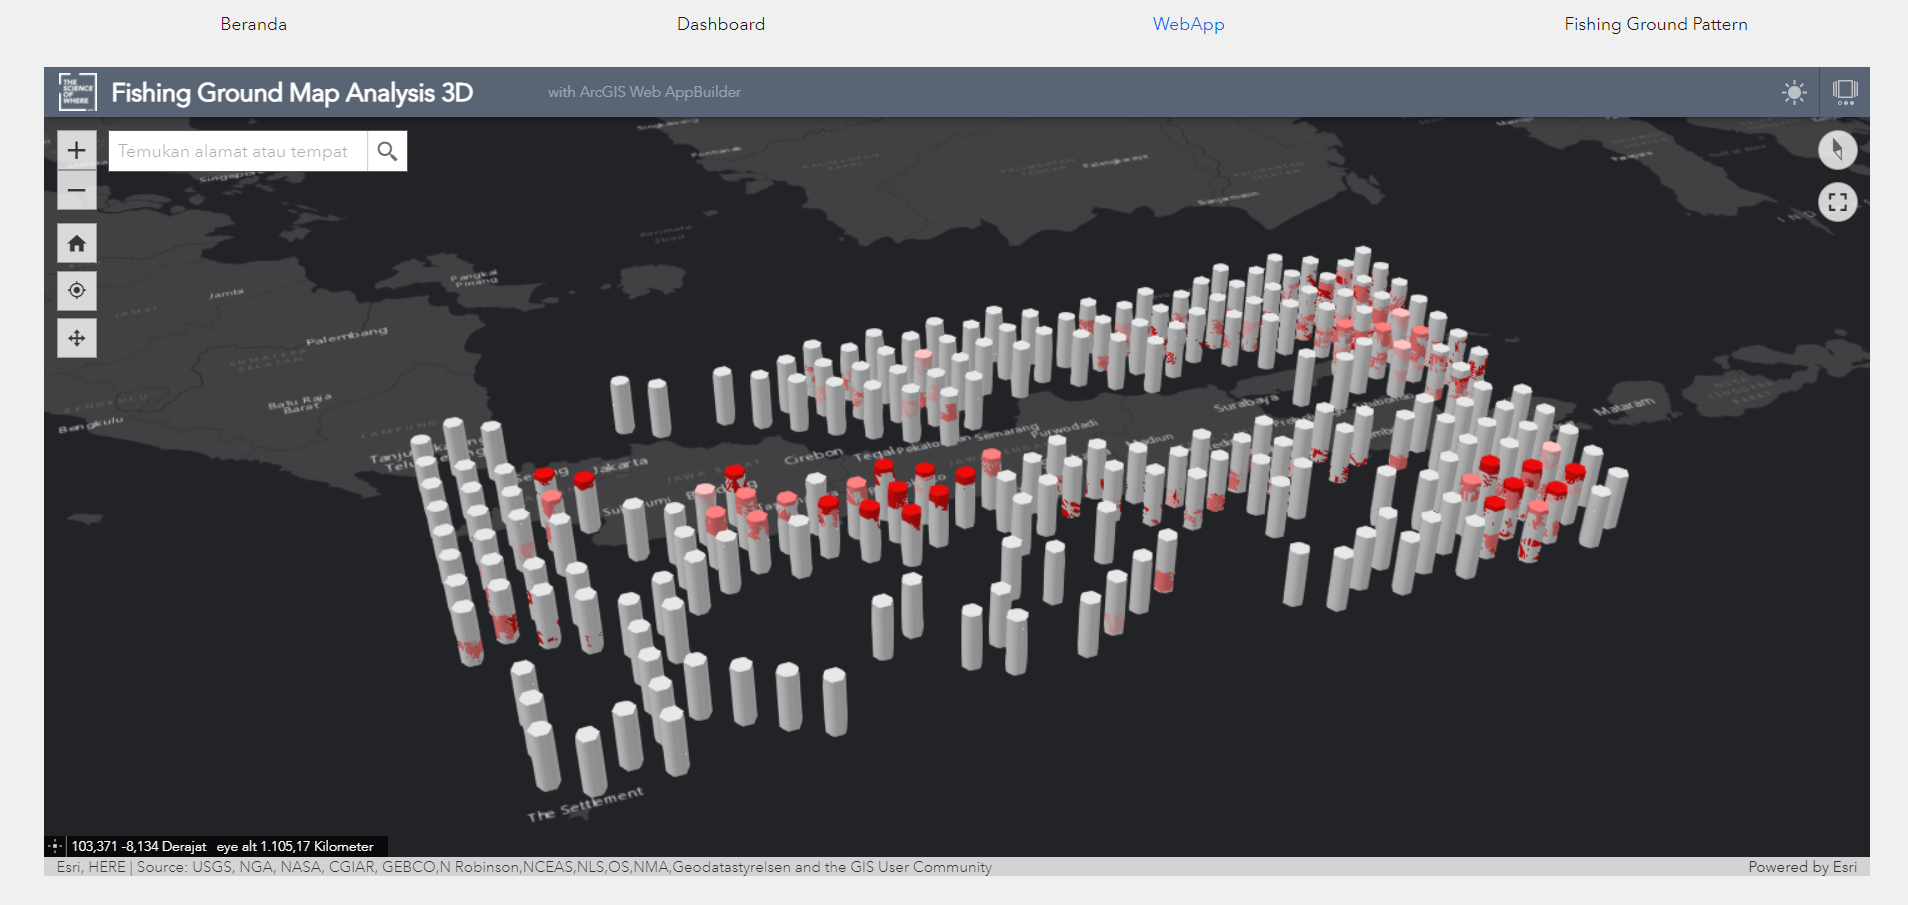This screenshot has height=905, width=1908.
Task: Find my location on the map
Action: 77,291
